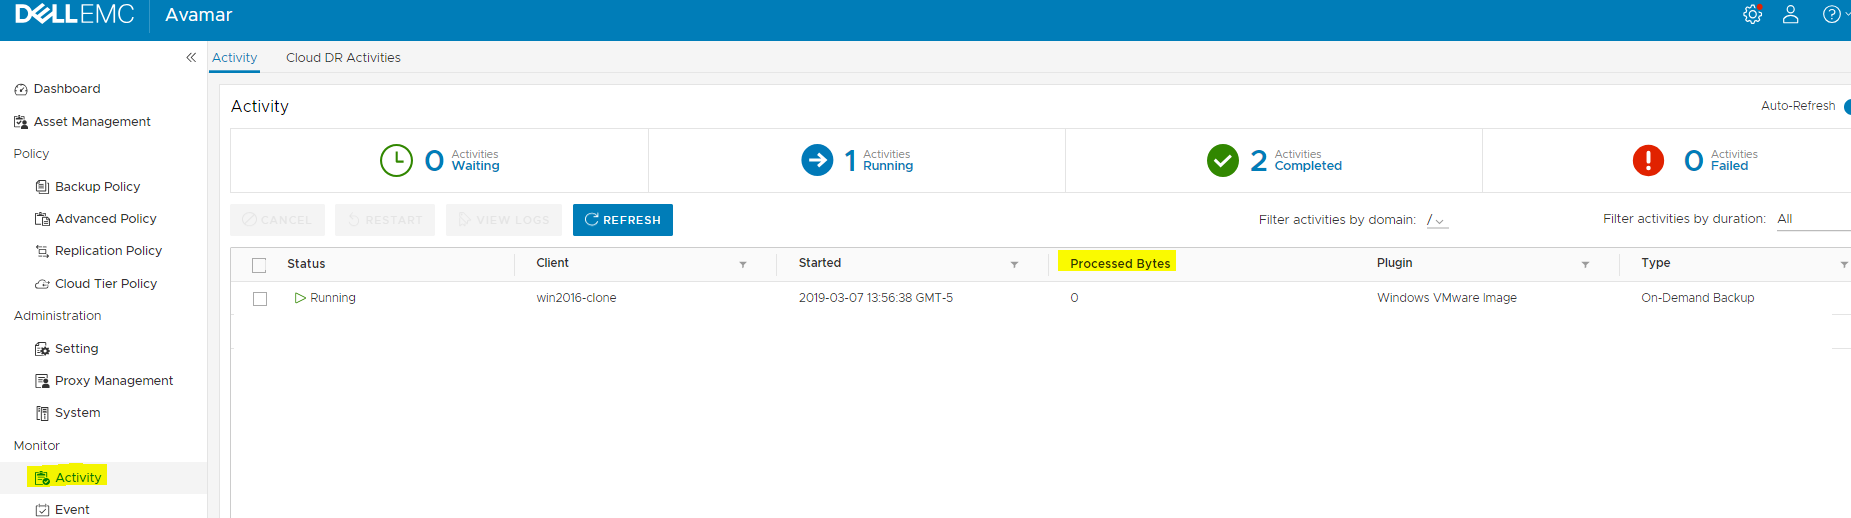Viewport: 1851px width, 518px height.
Task: Click the View Logs button
Action: [x=504, y=220]
